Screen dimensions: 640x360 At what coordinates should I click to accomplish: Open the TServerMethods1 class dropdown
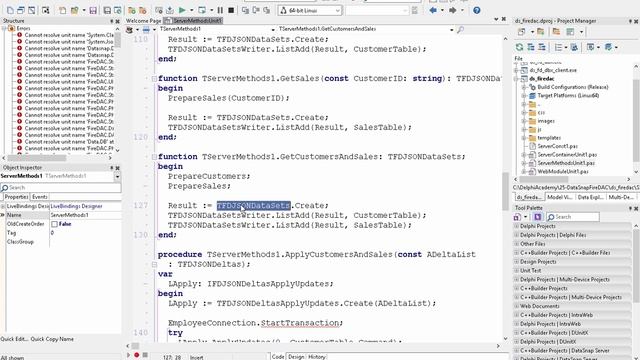point(273,29)
